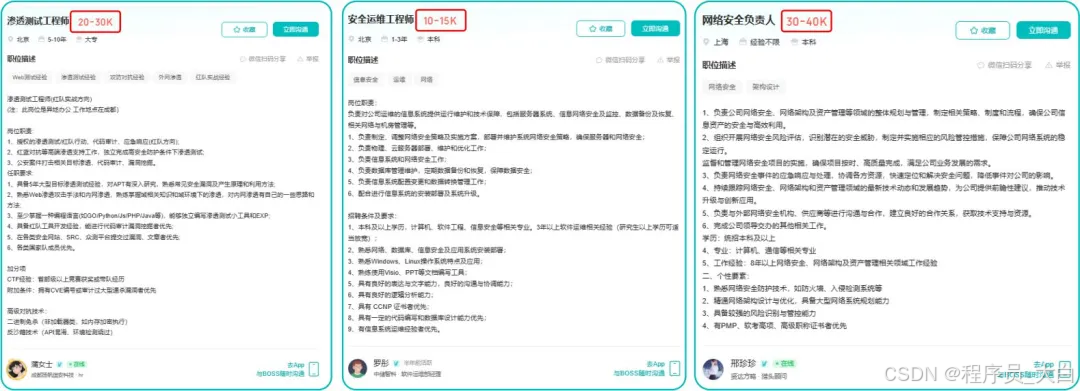The image size is (1080, 391).
Task: Click 立即沟通 on 渗透测试工程师 card
Action: tap(295, 30)
